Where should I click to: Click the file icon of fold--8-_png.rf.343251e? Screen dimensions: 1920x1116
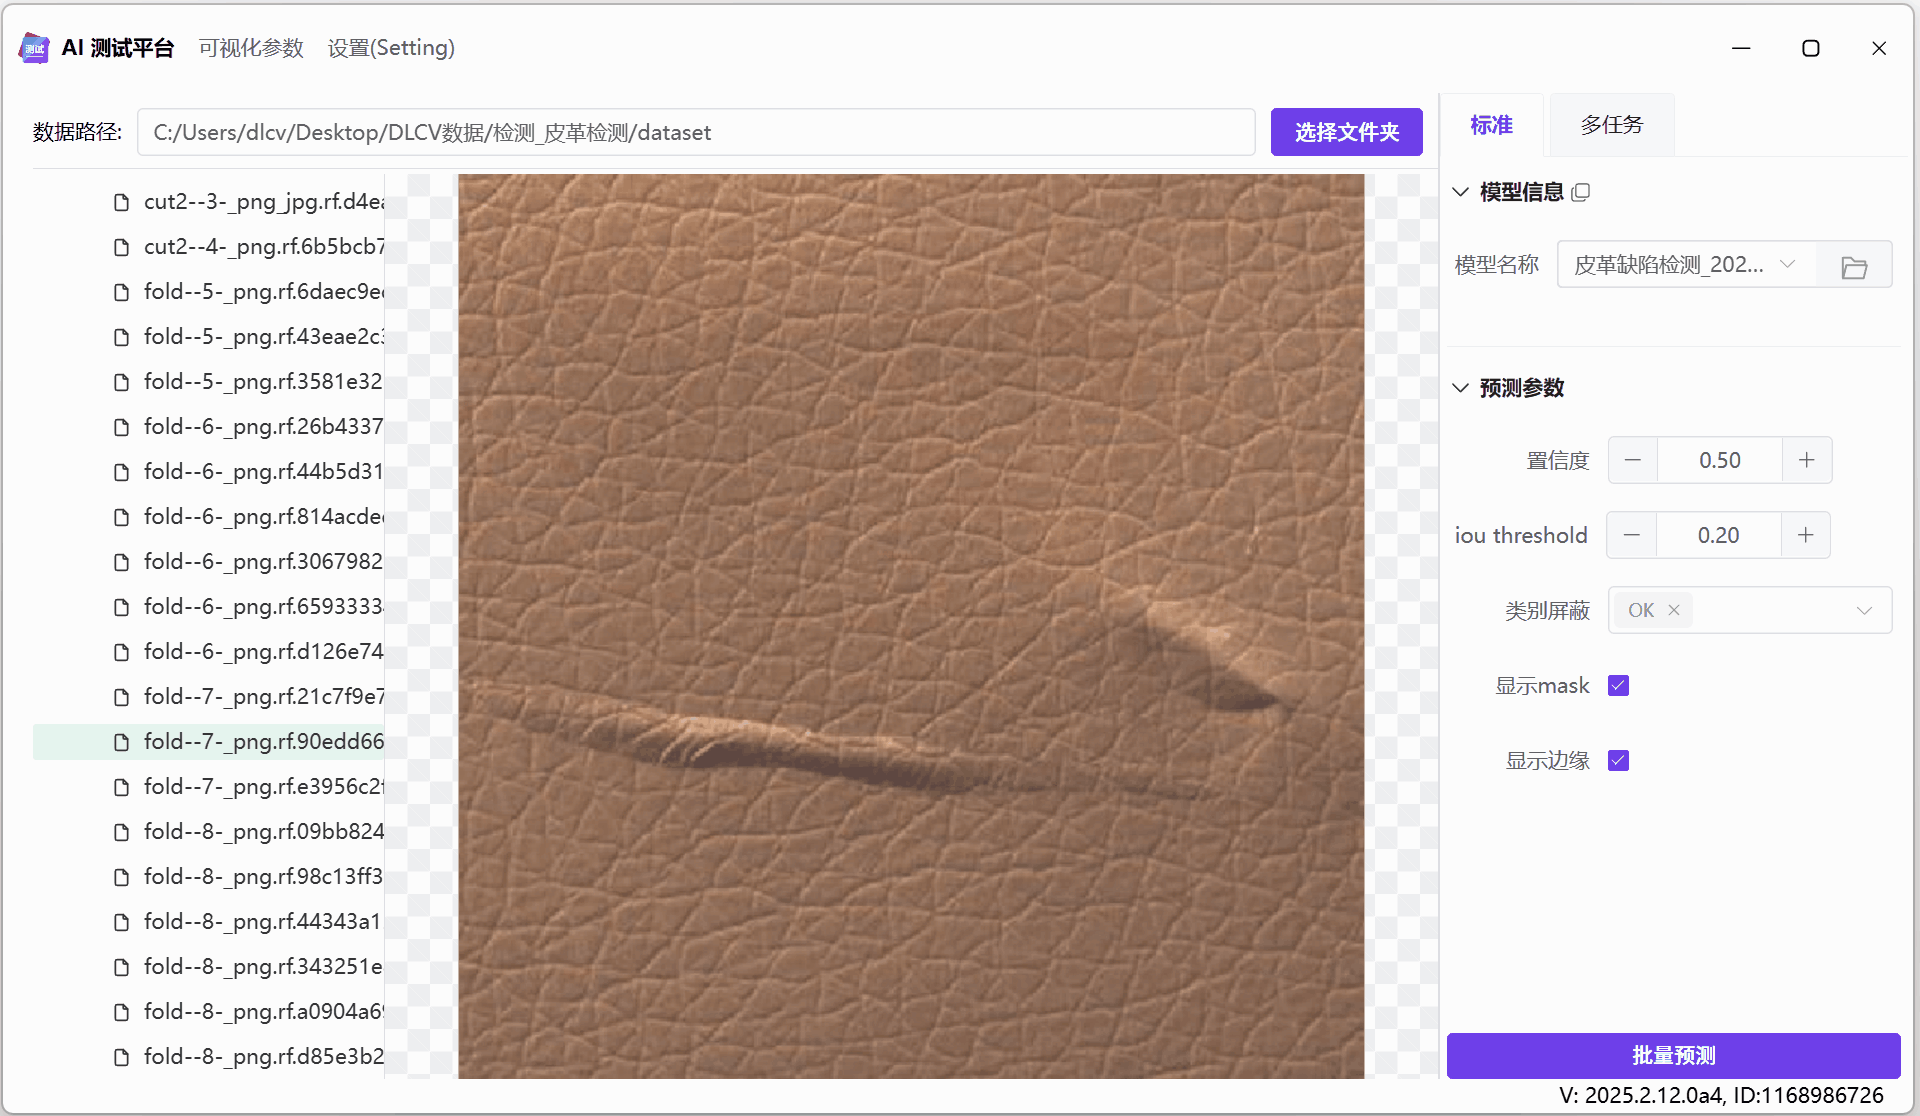tap(122, 967)
